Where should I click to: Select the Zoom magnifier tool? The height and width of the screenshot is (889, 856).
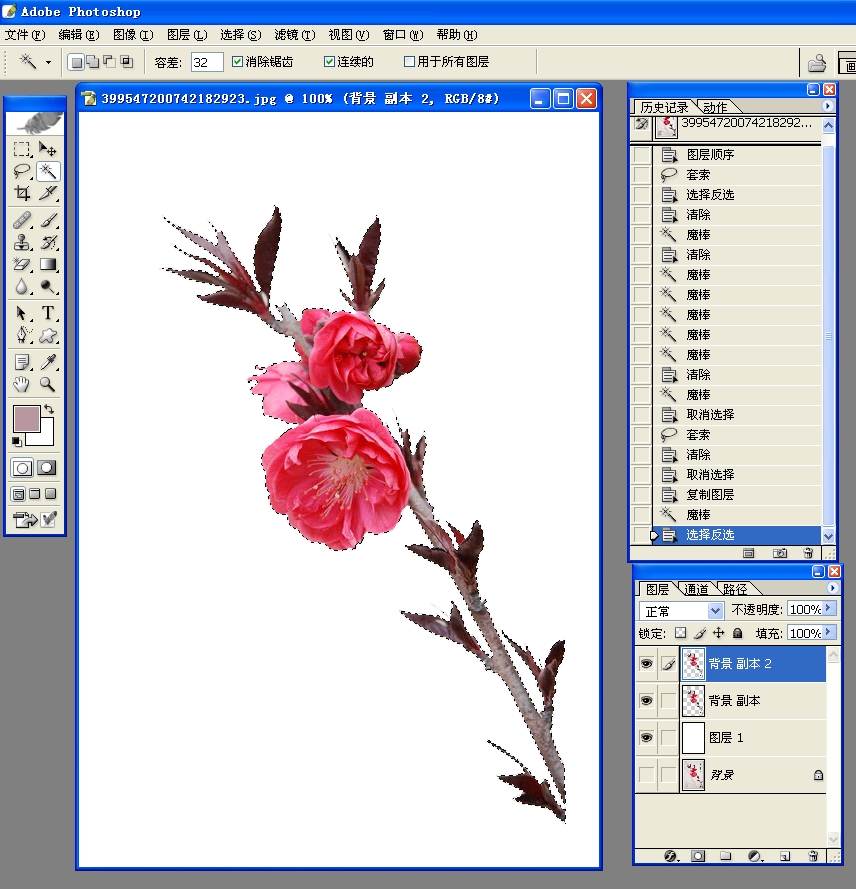point(47,384)
